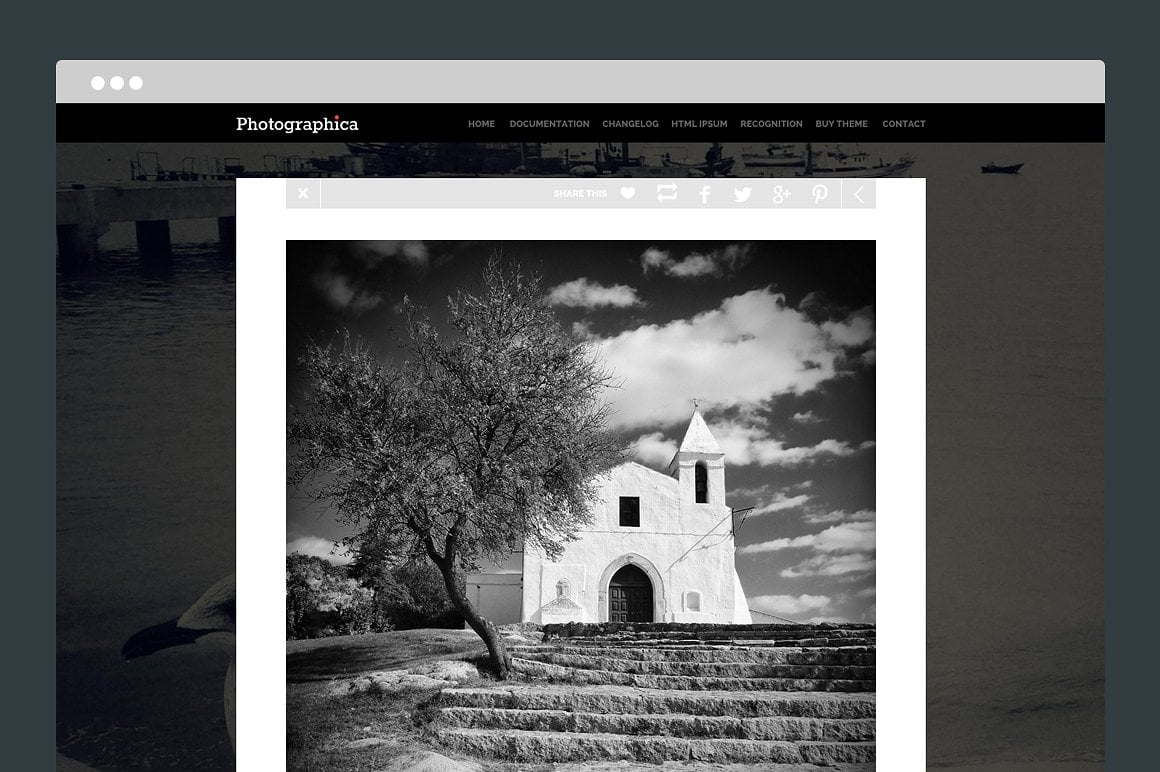Share the photo on Twitter
This screenshot has height=772, width=1160.
(x=743, y=194)
